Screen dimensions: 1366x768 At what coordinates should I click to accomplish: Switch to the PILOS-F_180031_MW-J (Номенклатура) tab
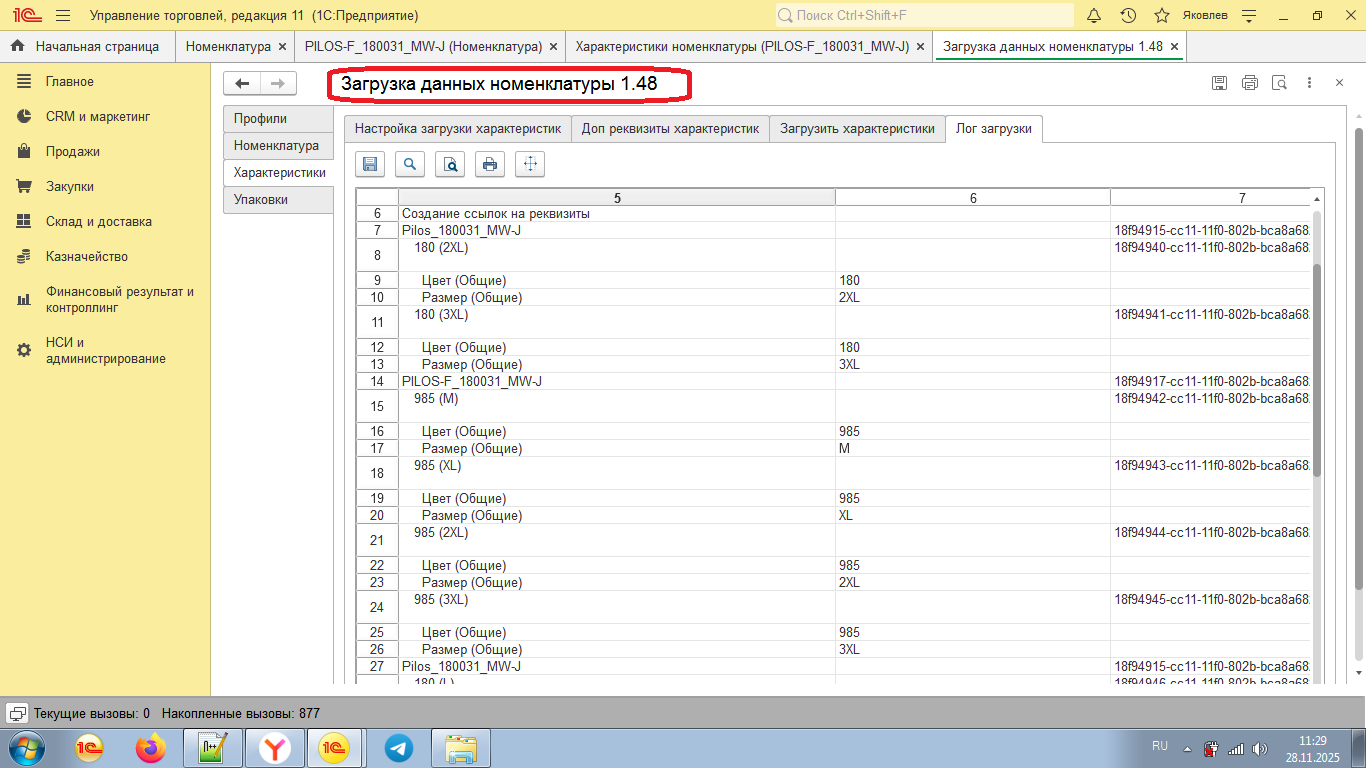pos(430,46)
